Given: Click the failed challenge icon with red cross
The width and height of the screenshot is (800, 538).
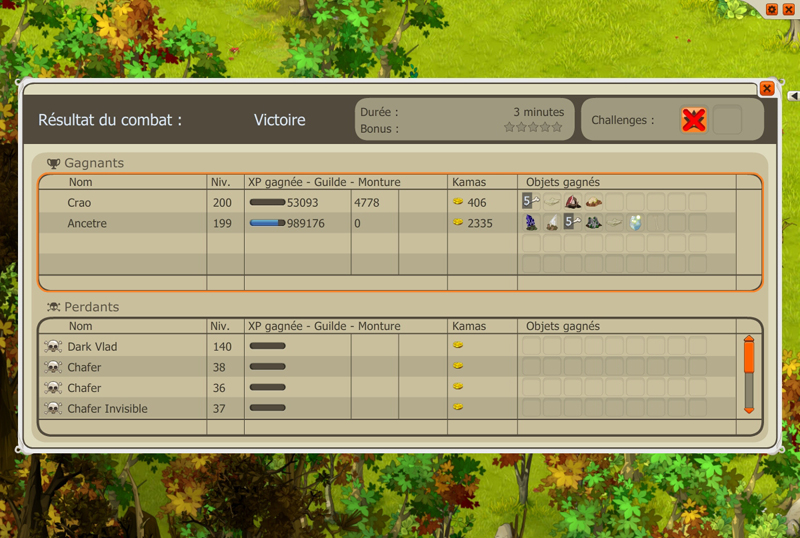Looking at the screenshot, I should [x=694, y=120].
